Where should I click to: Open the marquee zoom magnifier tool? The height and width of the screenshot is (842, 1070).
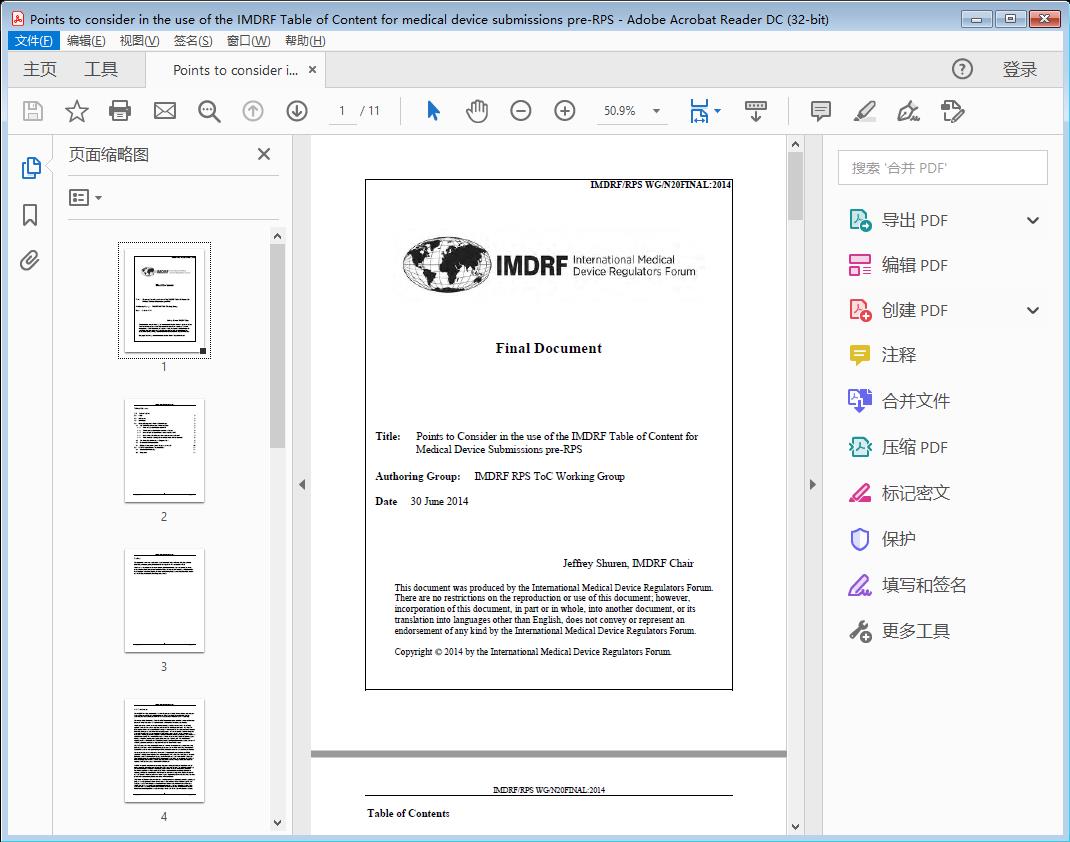click(x=208, y=111)
